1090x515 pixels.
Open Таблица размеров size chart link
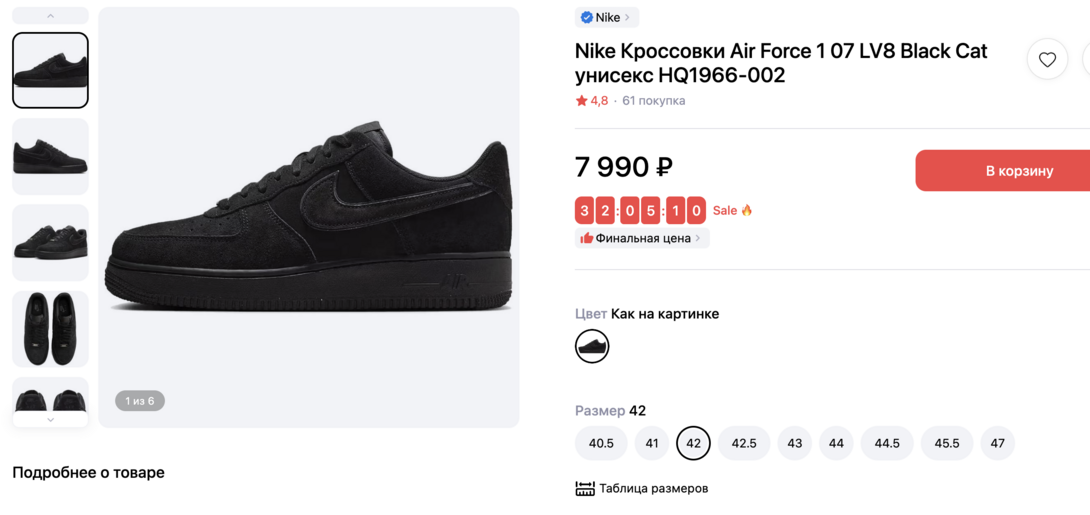[653, 489]
